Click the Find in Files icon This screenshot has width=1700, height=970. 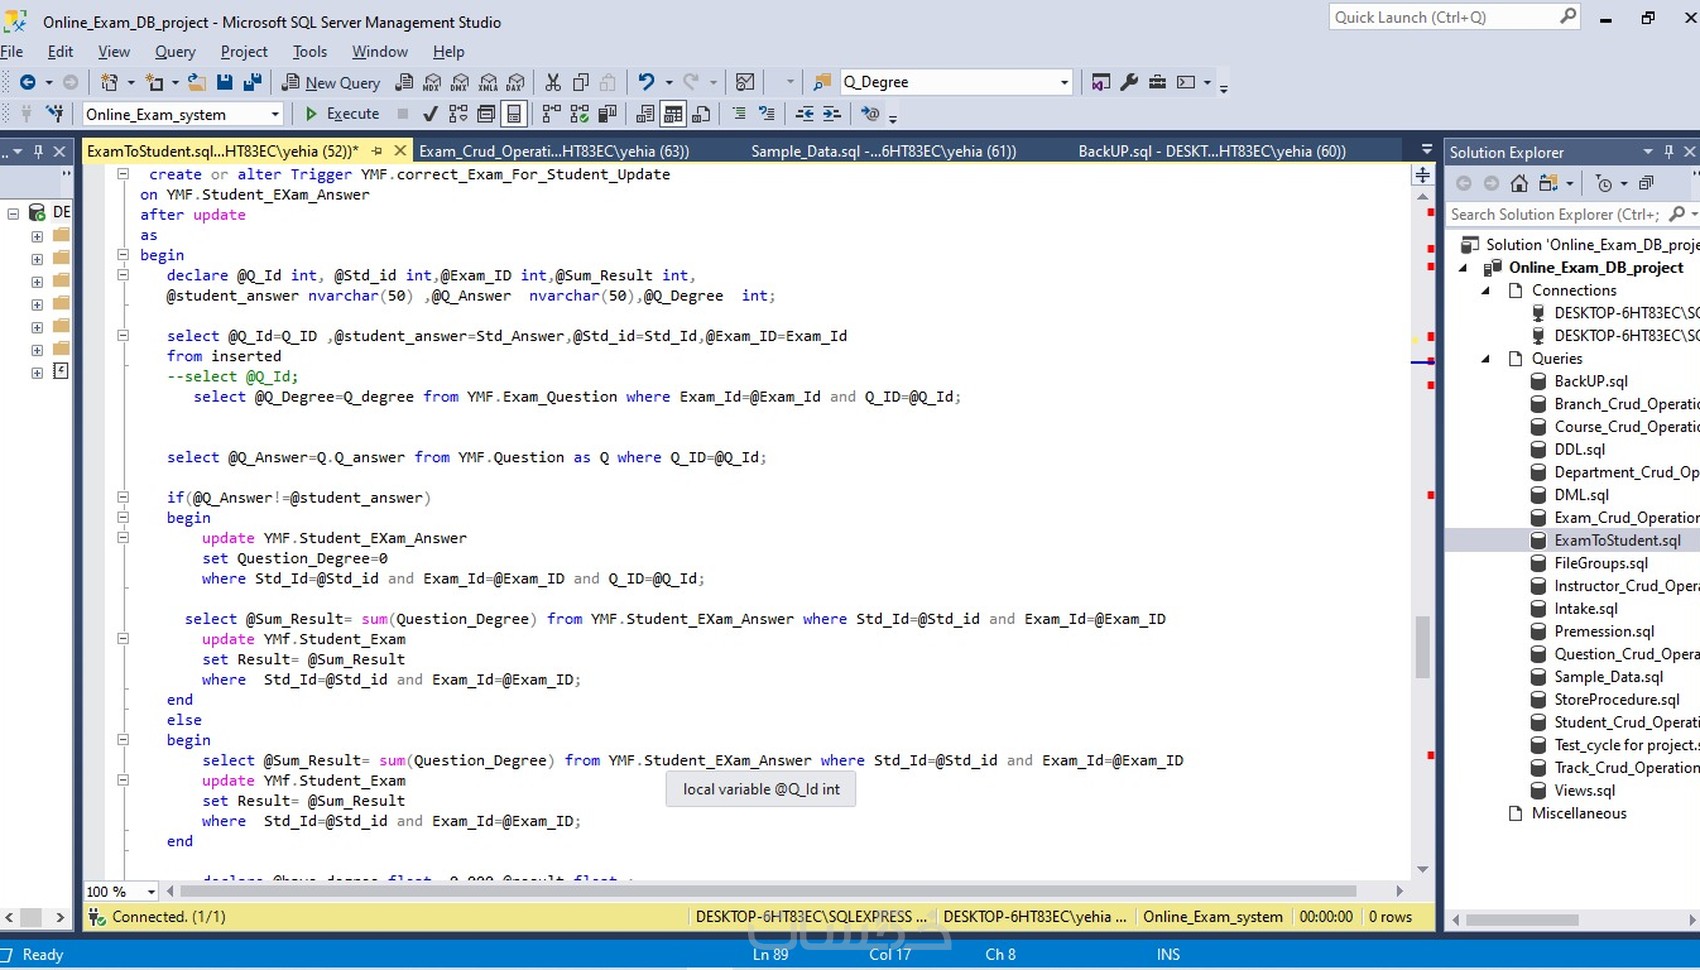click(822, 82)
